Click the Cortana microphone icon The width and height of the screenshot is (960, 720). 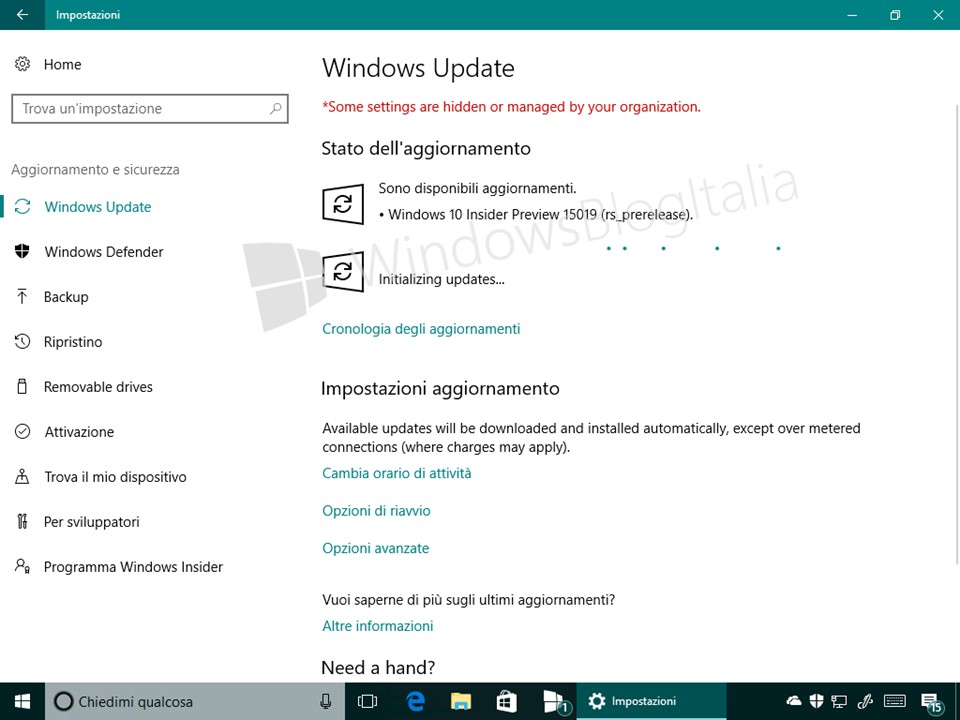[x=326, y=702]
